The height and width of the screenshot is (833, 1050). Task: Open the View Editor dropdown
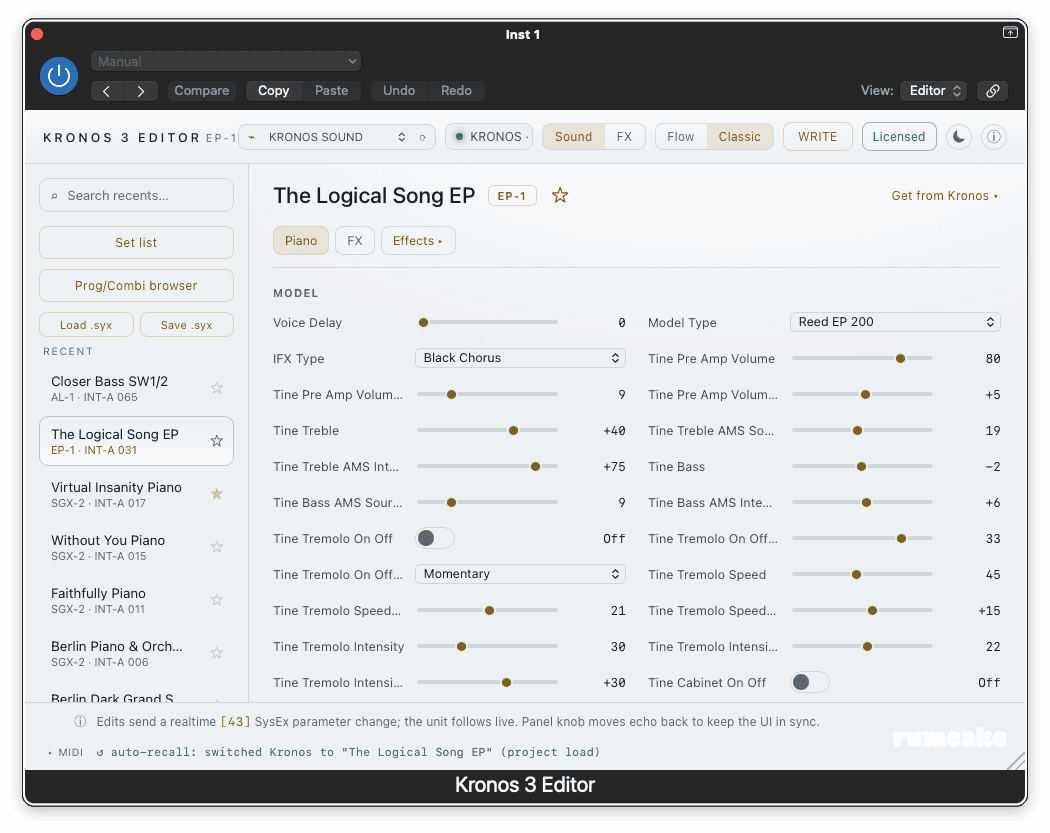[x=933, y=91]
